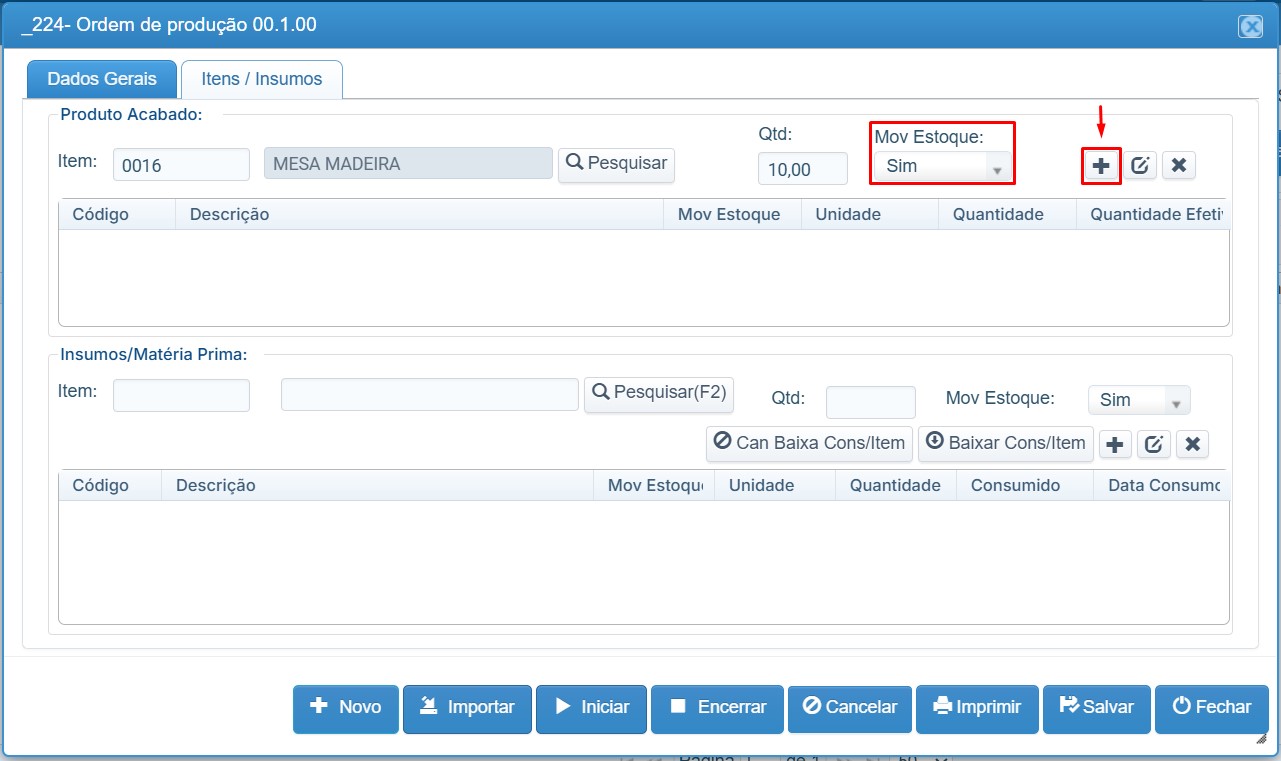1281x761 pixels.
Task: Click Can Baixa Cons/Item button
Action: point(810,444)
